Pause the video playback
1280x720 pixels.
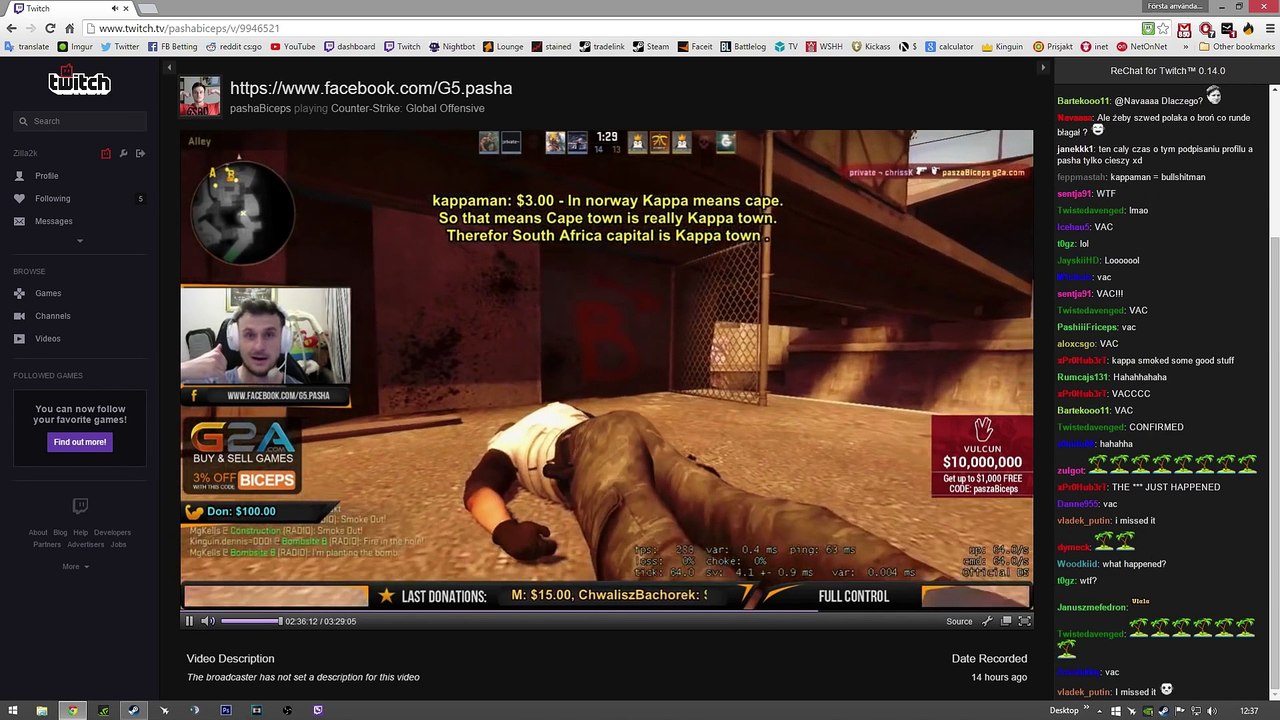point(189,621)
